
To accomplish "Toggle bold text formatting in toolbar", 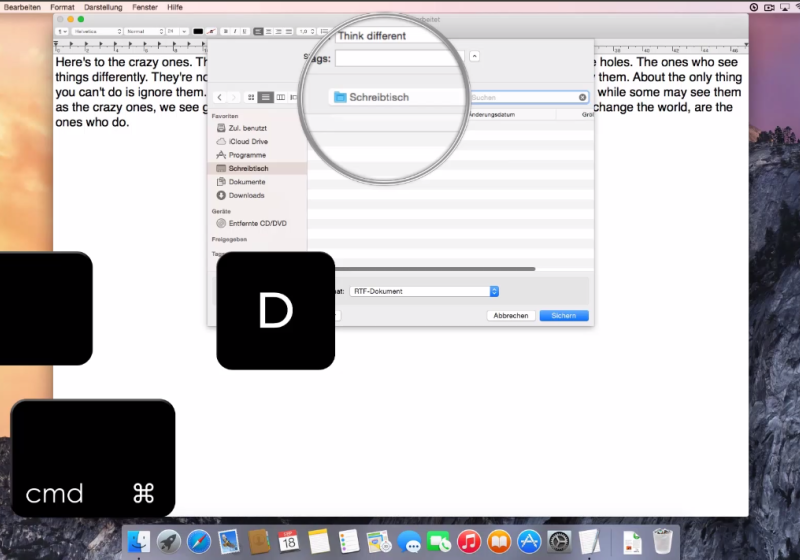I will coord(226,32).
